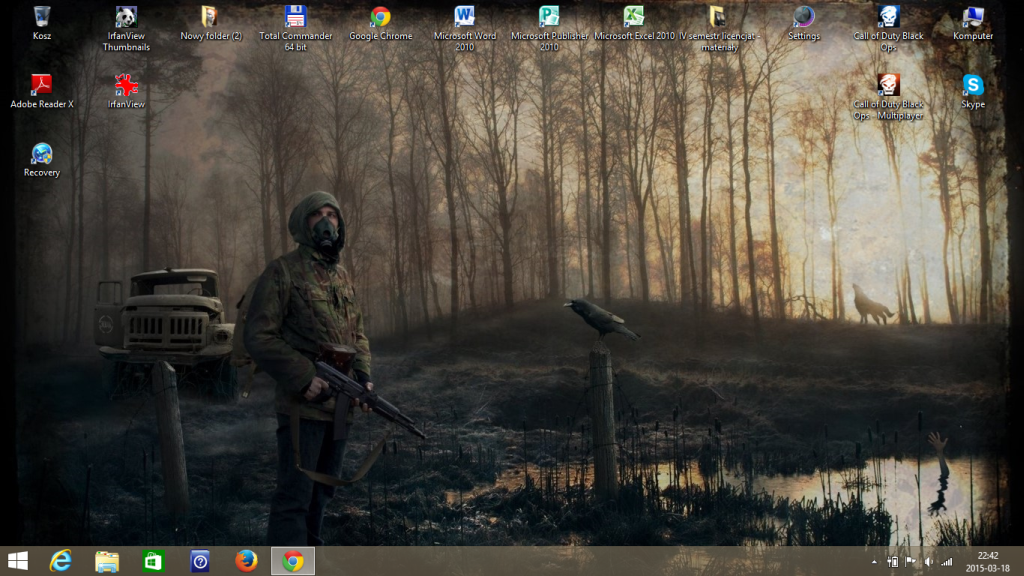Open the Windows Start button
This screenshot has width=1024, height=576.
tap(18, 561)
